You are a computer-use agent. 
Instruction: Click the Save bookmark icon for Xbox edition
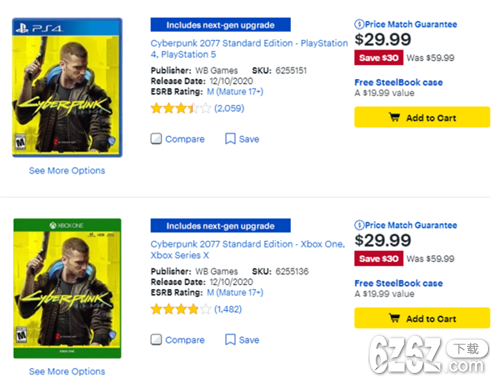[230, 340]
